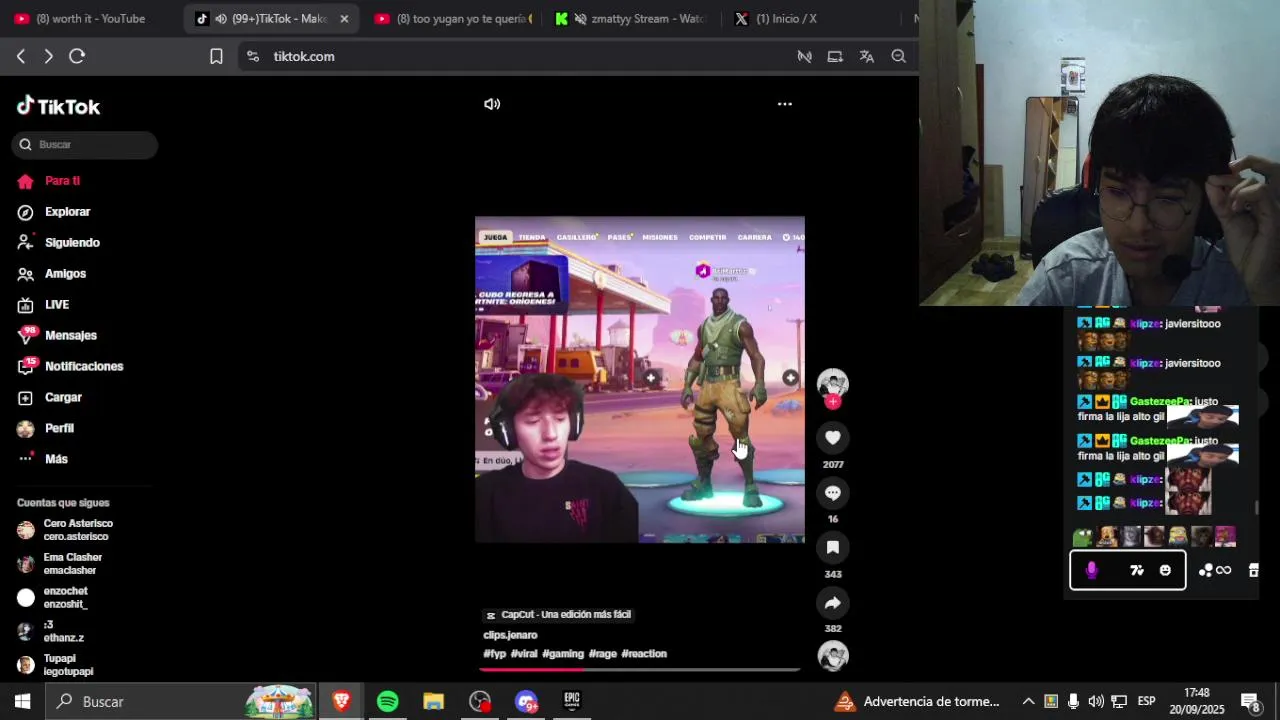Click the muted camera icon in address bar
The width and height of the screenshot is (1280, 720).
(x=804, y=57)
